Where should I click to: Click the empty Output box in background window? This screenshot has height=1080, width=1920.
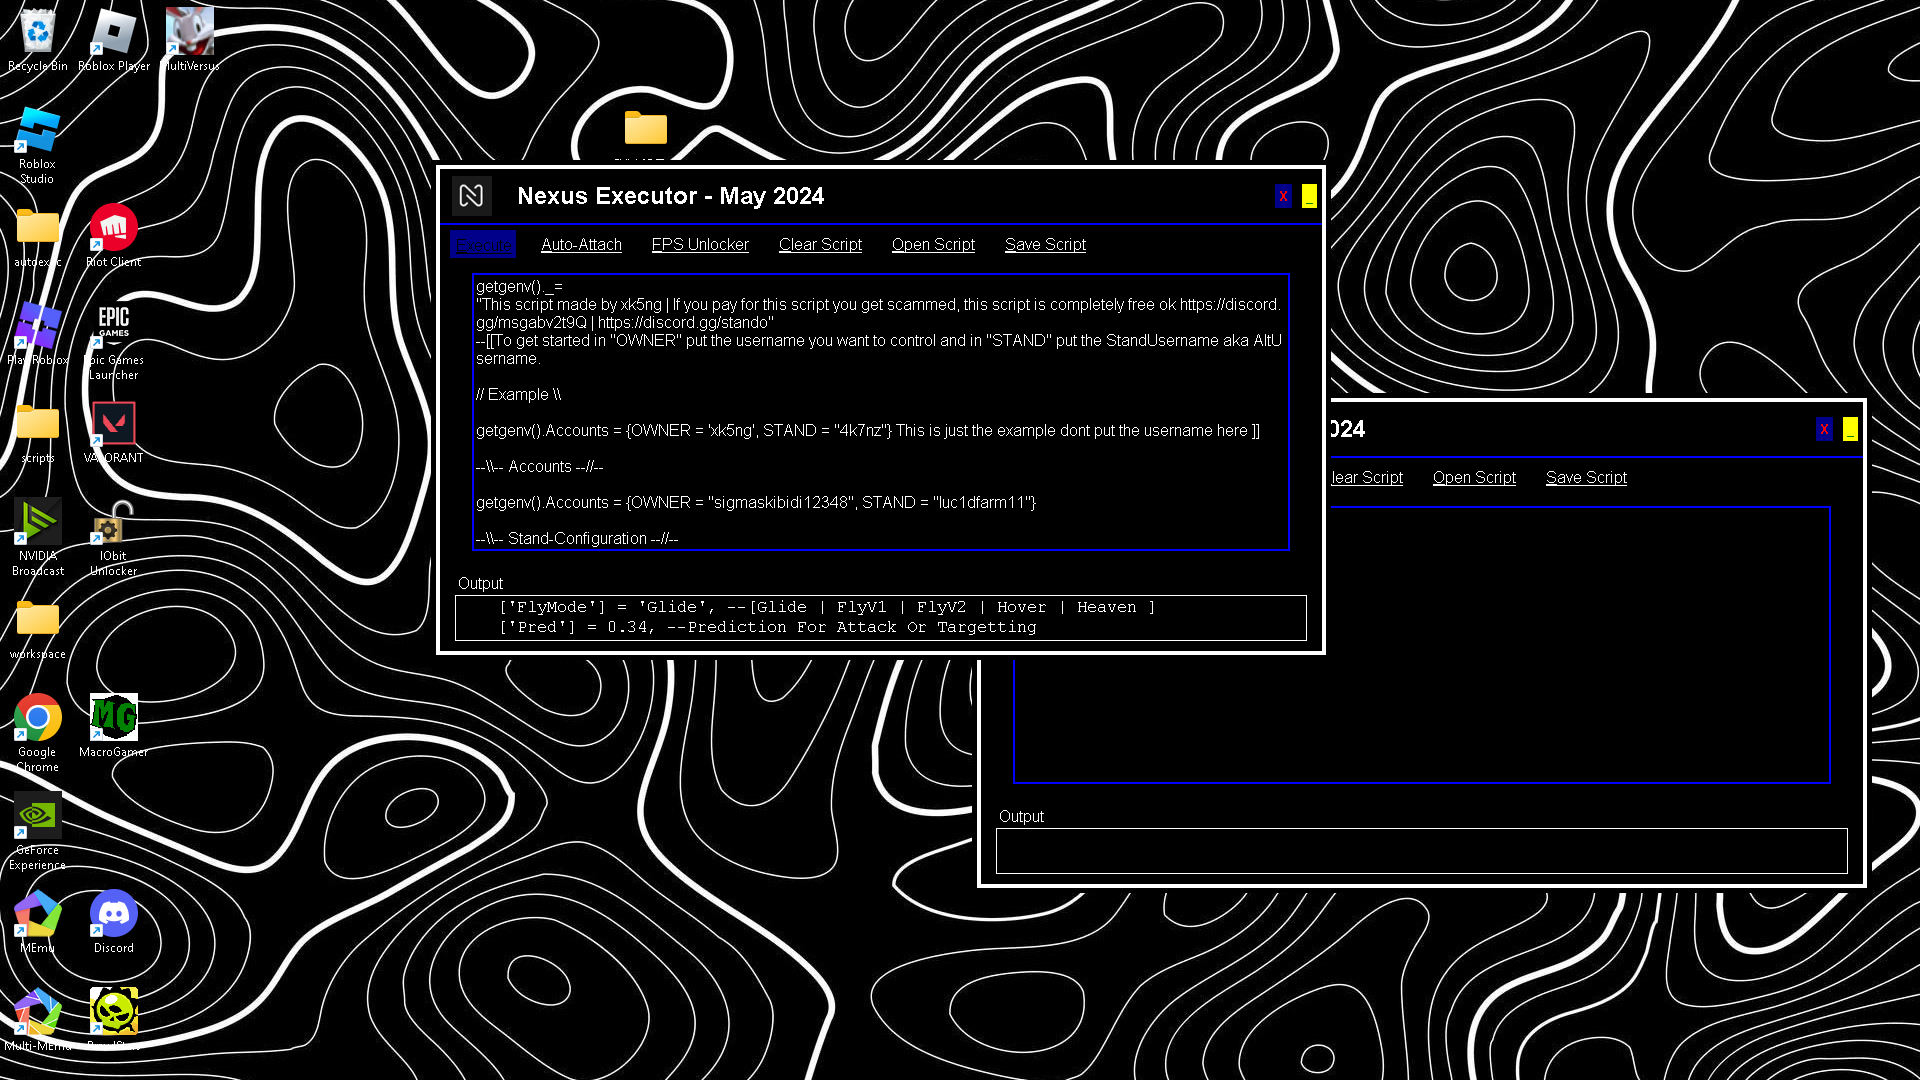coord(1421,851)
